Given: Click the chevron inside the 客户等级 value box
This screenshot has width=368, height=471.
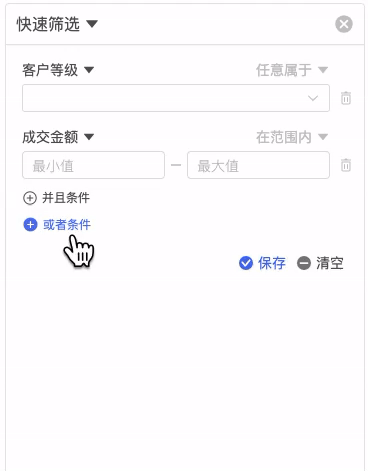Looking at the screenshot, I should pos(313,98).
